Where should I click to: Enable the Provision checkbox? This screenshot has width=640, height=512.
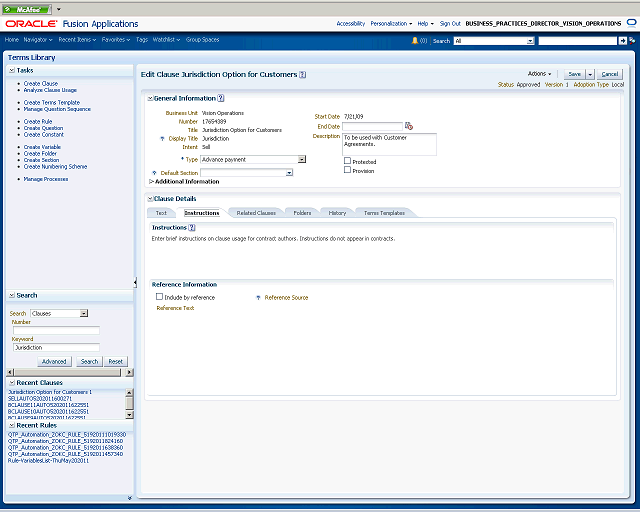(347, 170)
